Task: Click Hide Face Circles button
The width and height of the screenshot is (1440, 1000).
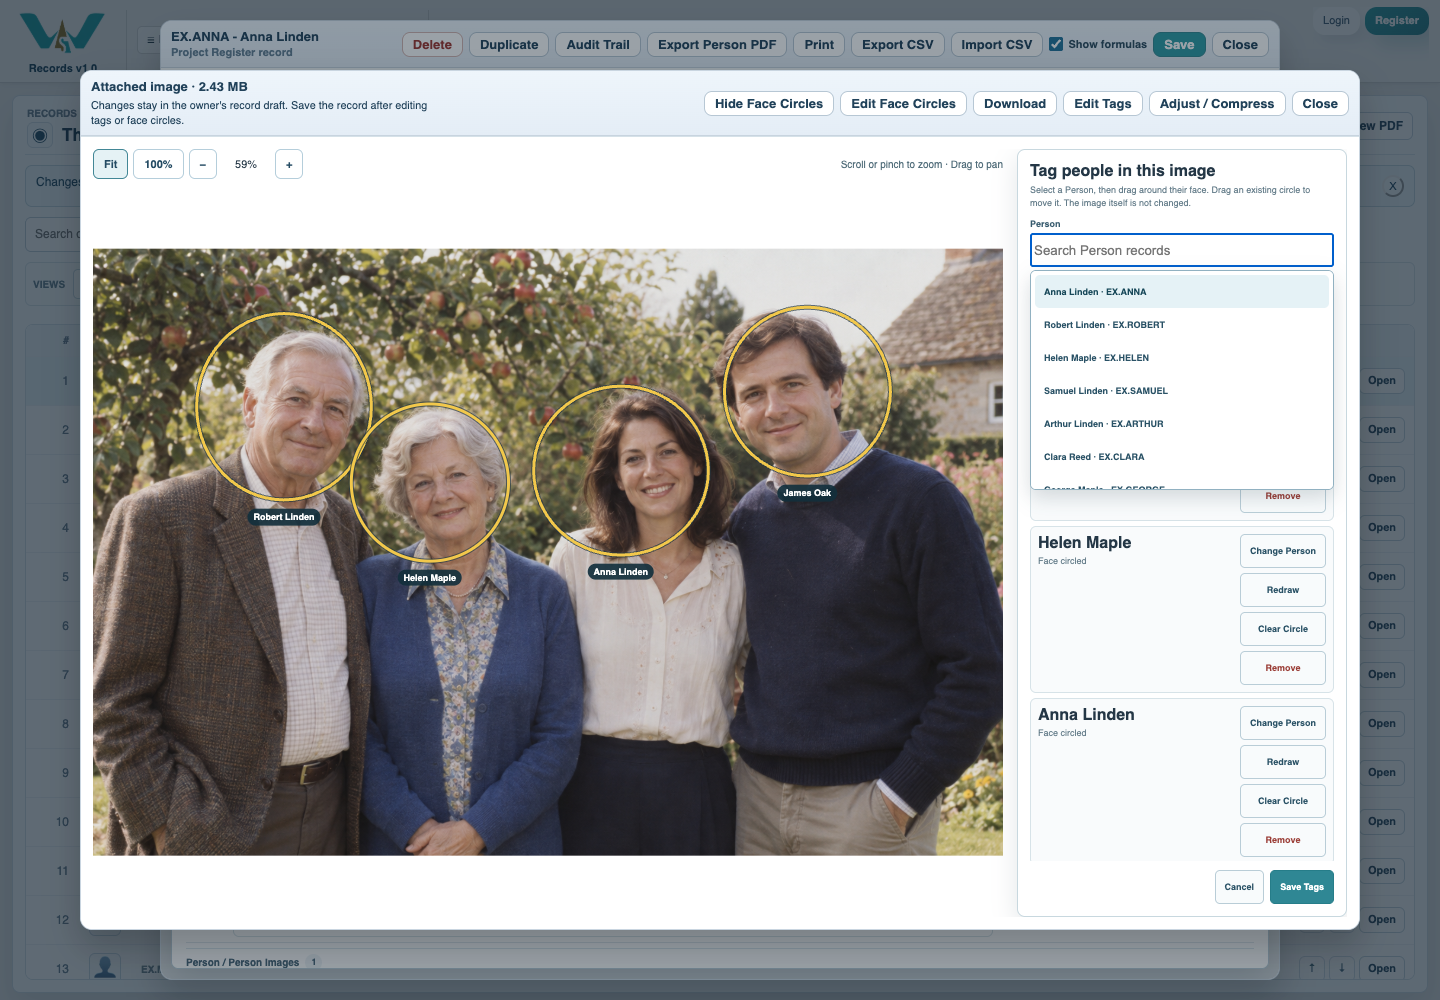Action: coord(769,104)
